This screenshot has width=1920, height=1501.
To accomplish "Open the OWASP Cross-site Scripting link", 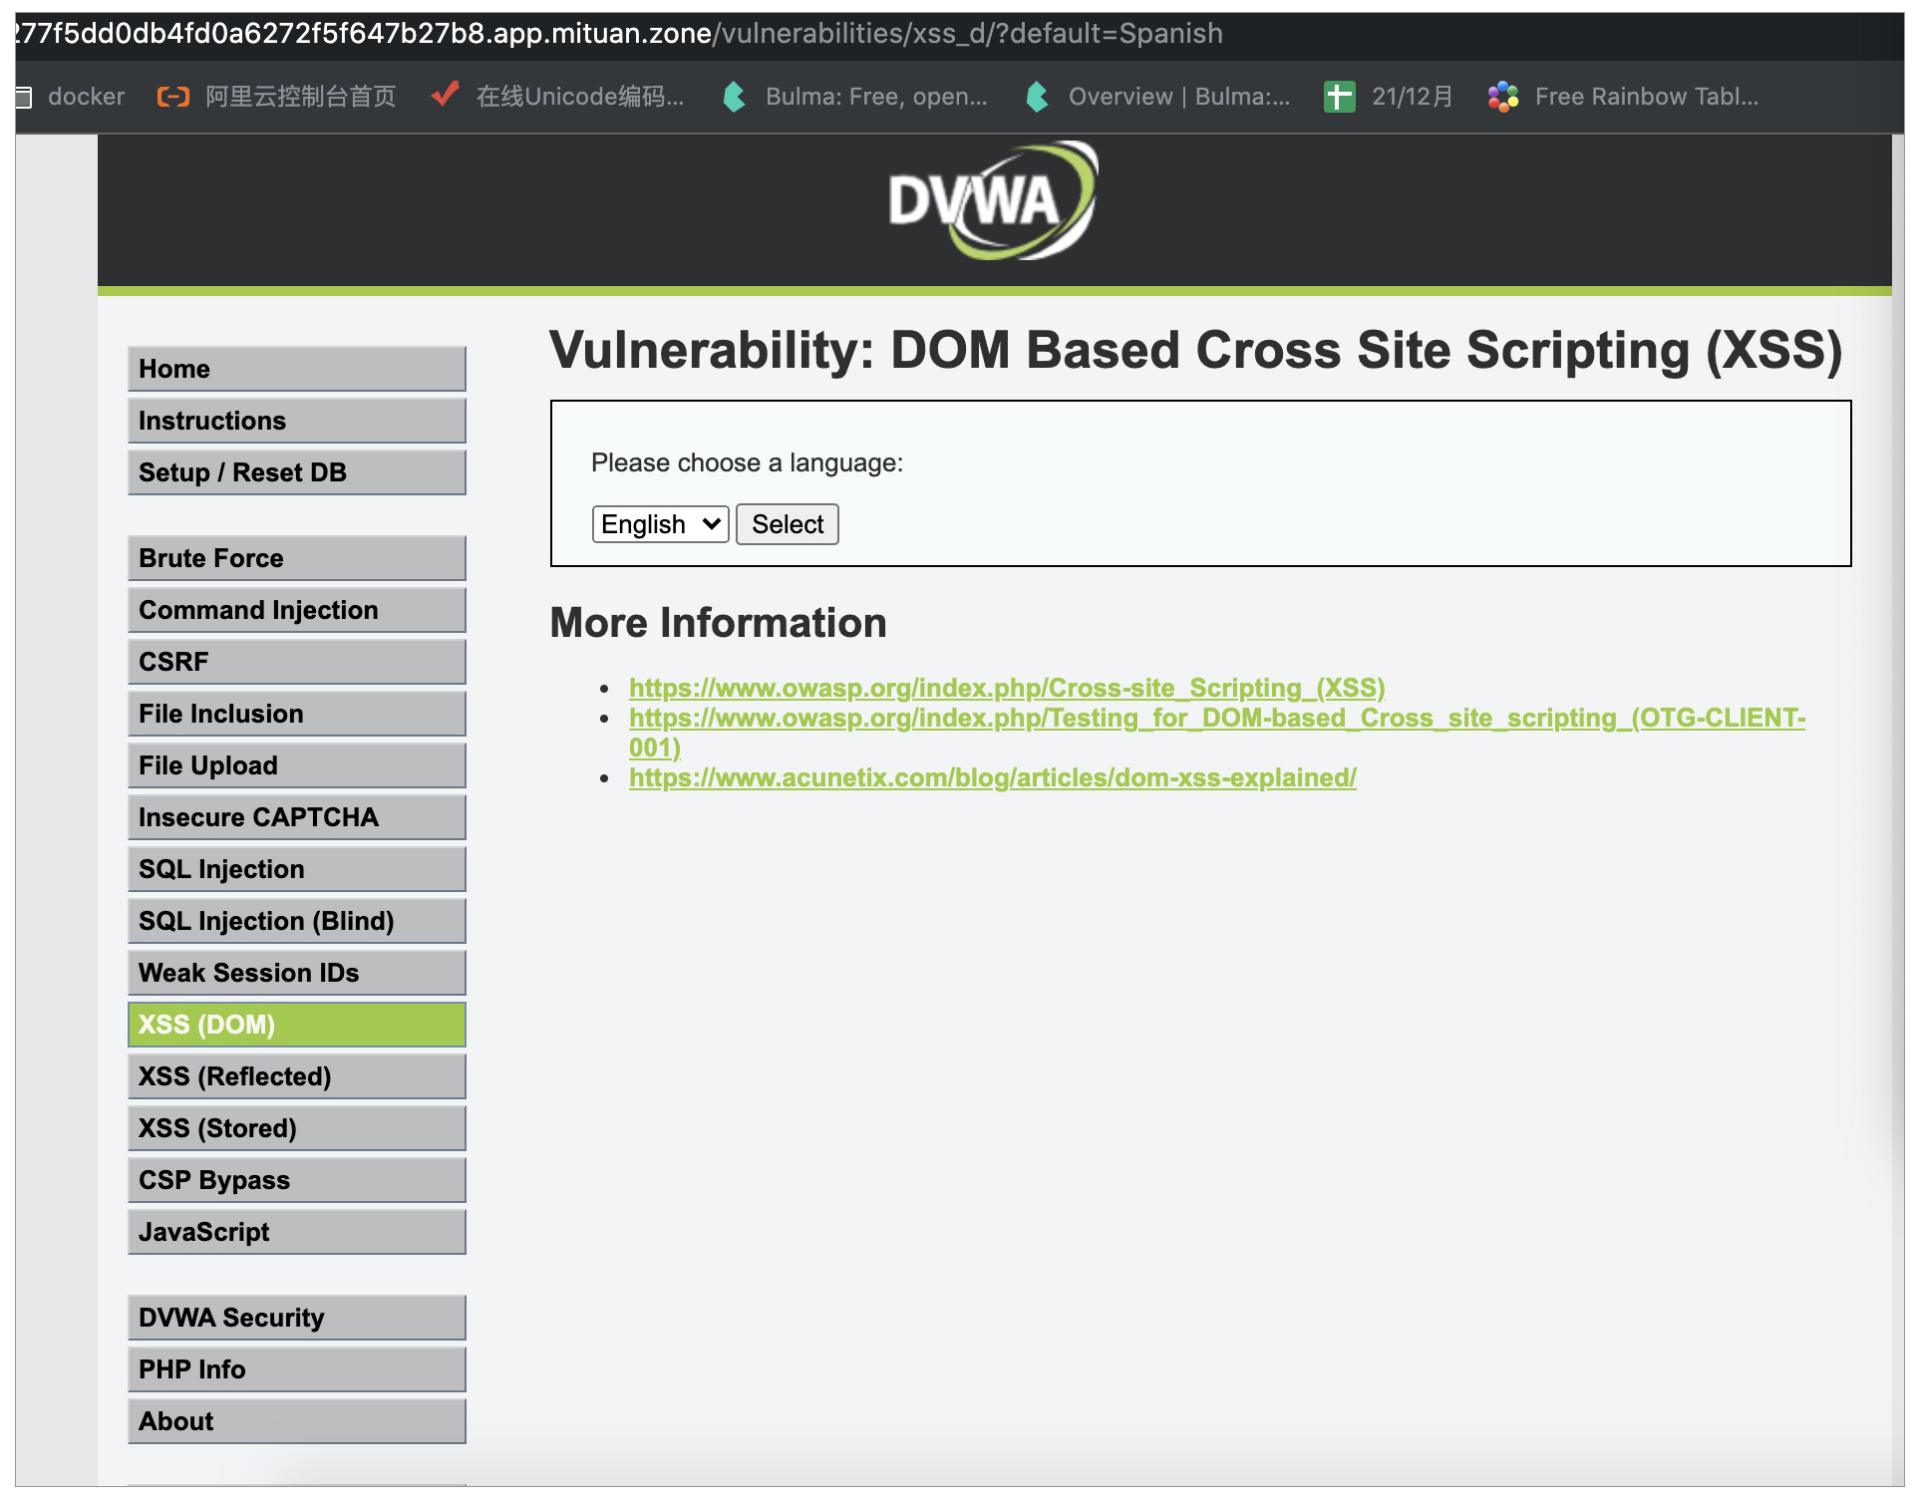I will point(1006,688).
